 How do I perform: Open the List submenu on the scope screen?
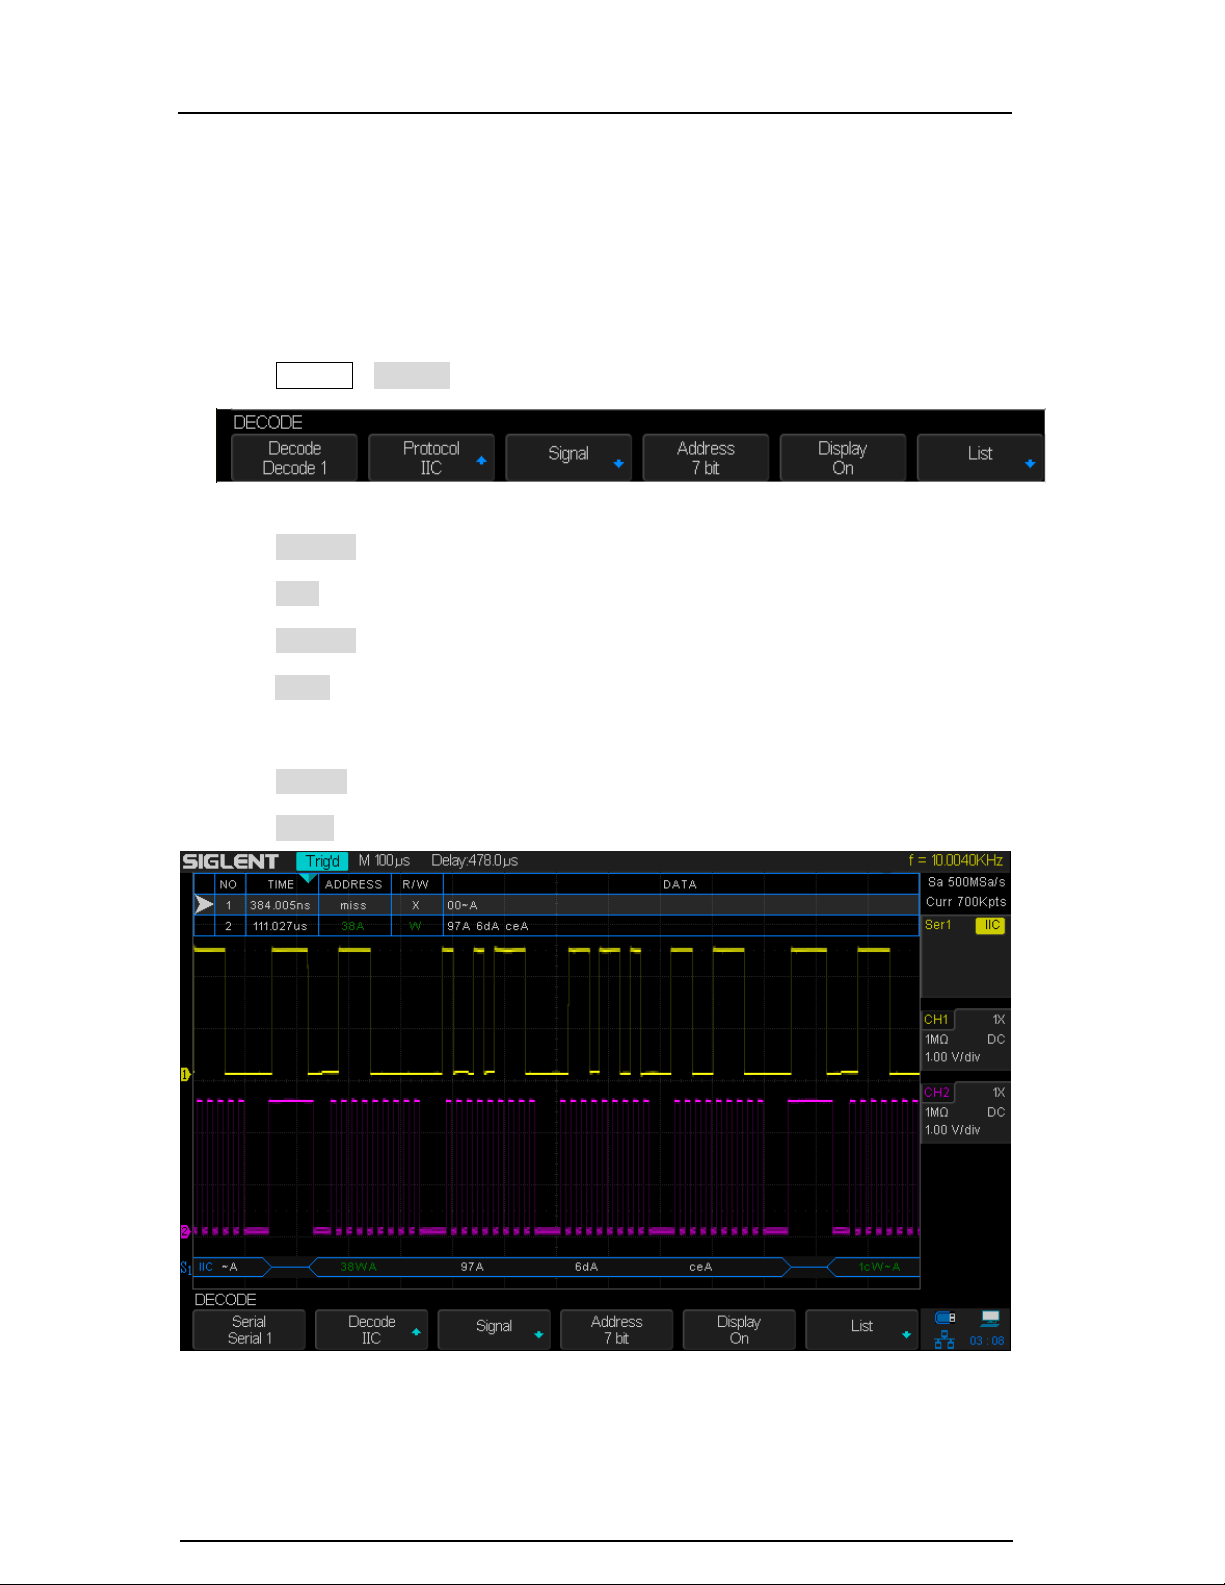[862, 1330]
